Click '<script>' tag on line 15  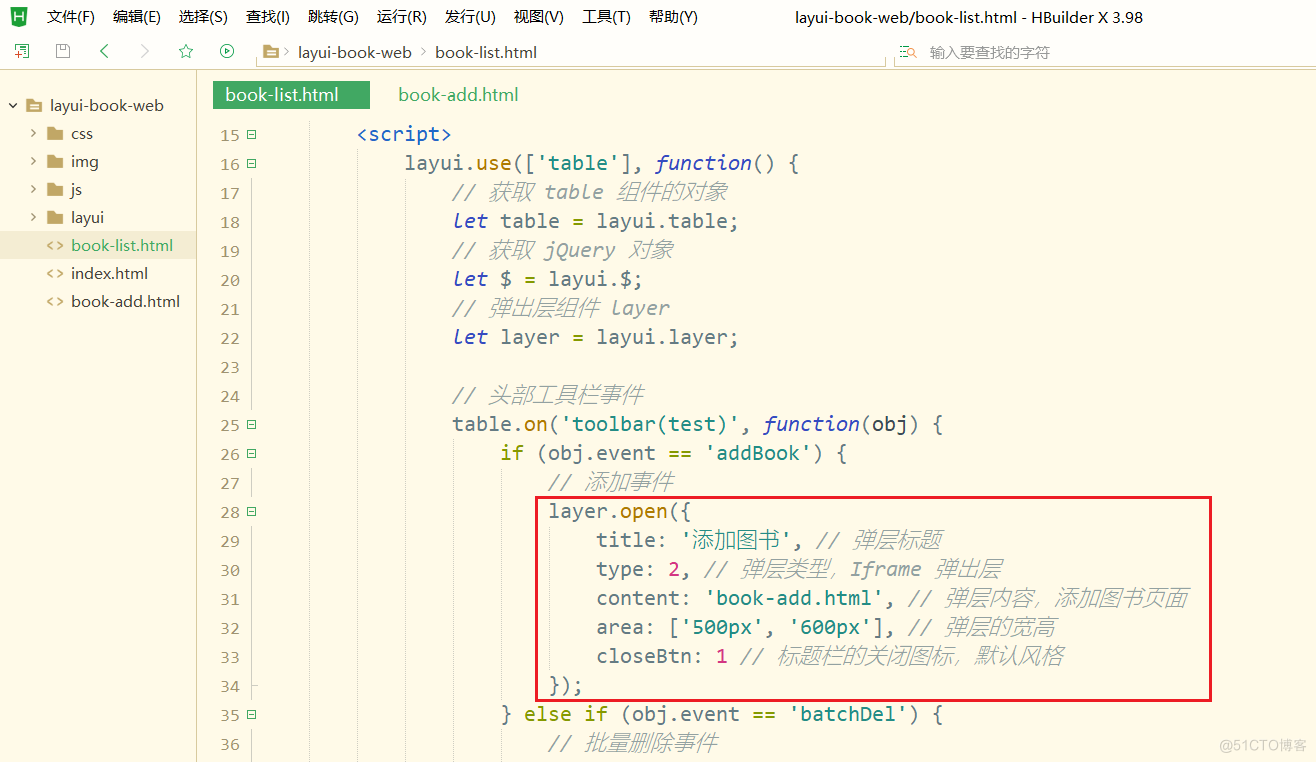(x=404, y=134)
